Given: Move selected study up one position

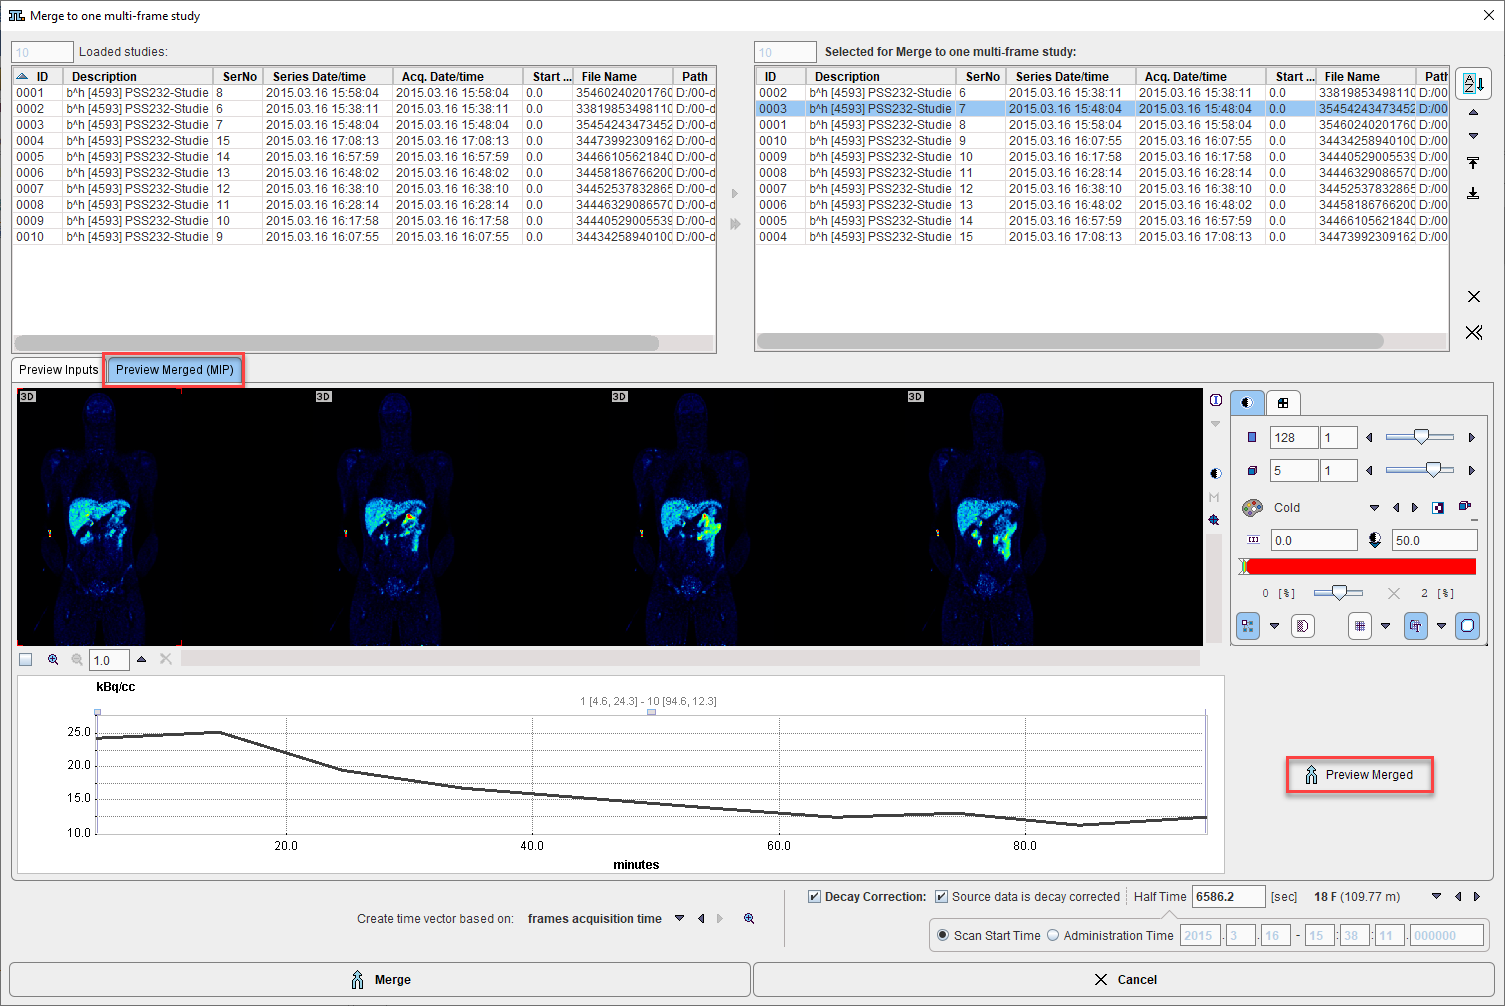Looking at the screenshot, I should click(1473, 112).
